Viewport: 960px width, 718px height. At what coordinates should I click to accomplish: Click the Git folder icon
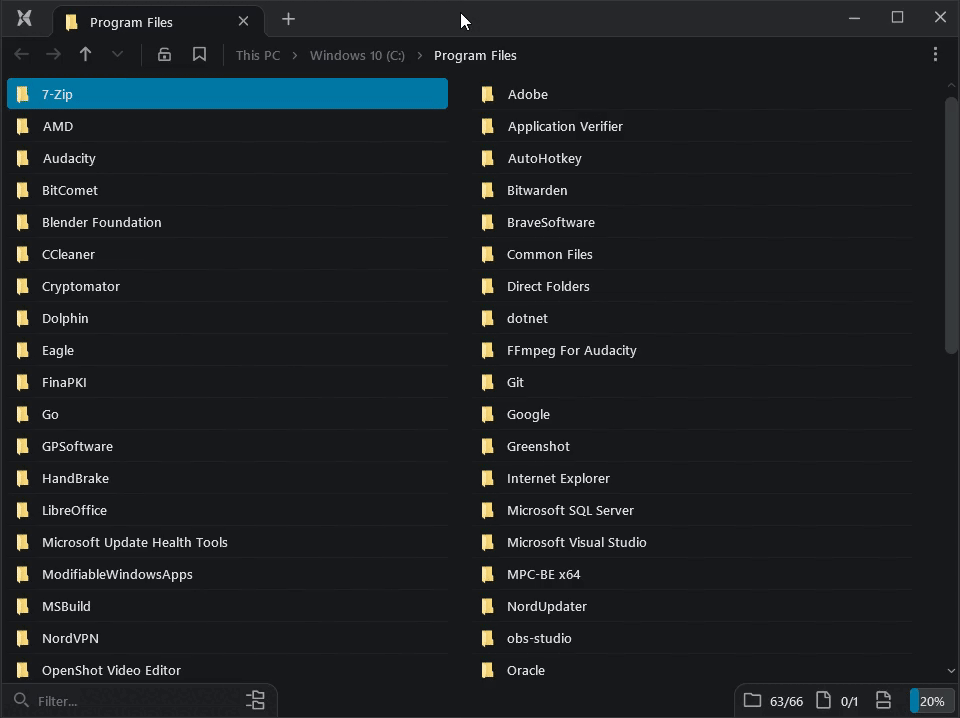click(x=488, y=382)
